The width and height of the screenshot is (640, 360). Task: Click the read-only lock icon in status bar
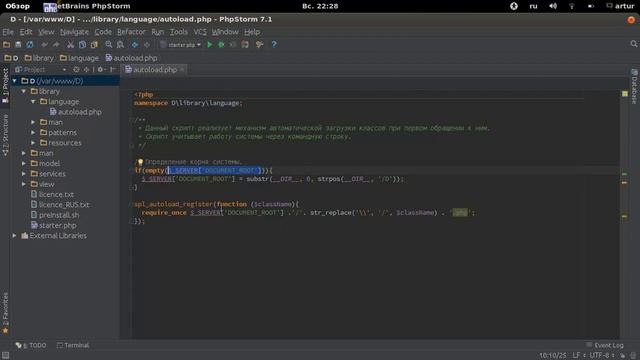pyautogui.click(x=623, y=356)
